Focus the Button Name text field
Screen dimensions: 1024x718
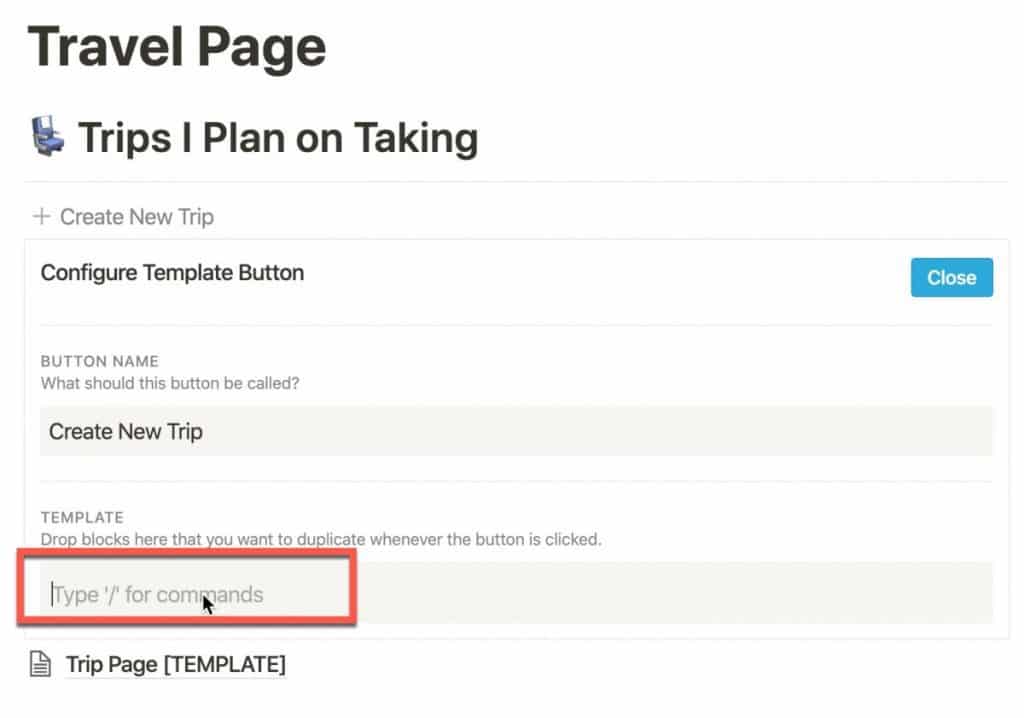click(x=516, y=431)
